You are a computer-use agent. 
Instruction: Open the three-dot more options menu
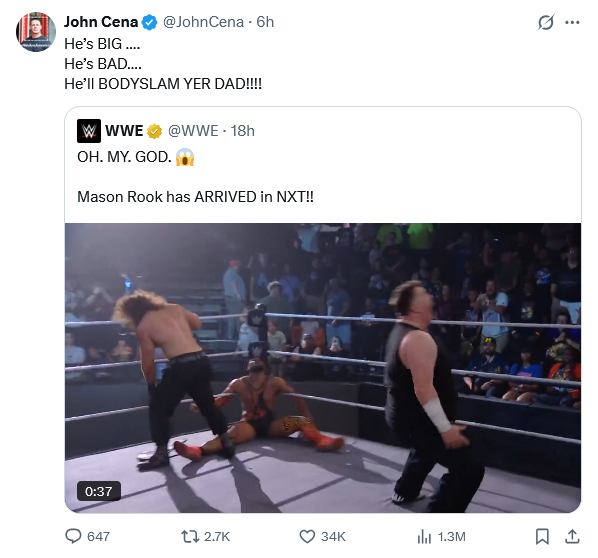click(x=572, y=22)
